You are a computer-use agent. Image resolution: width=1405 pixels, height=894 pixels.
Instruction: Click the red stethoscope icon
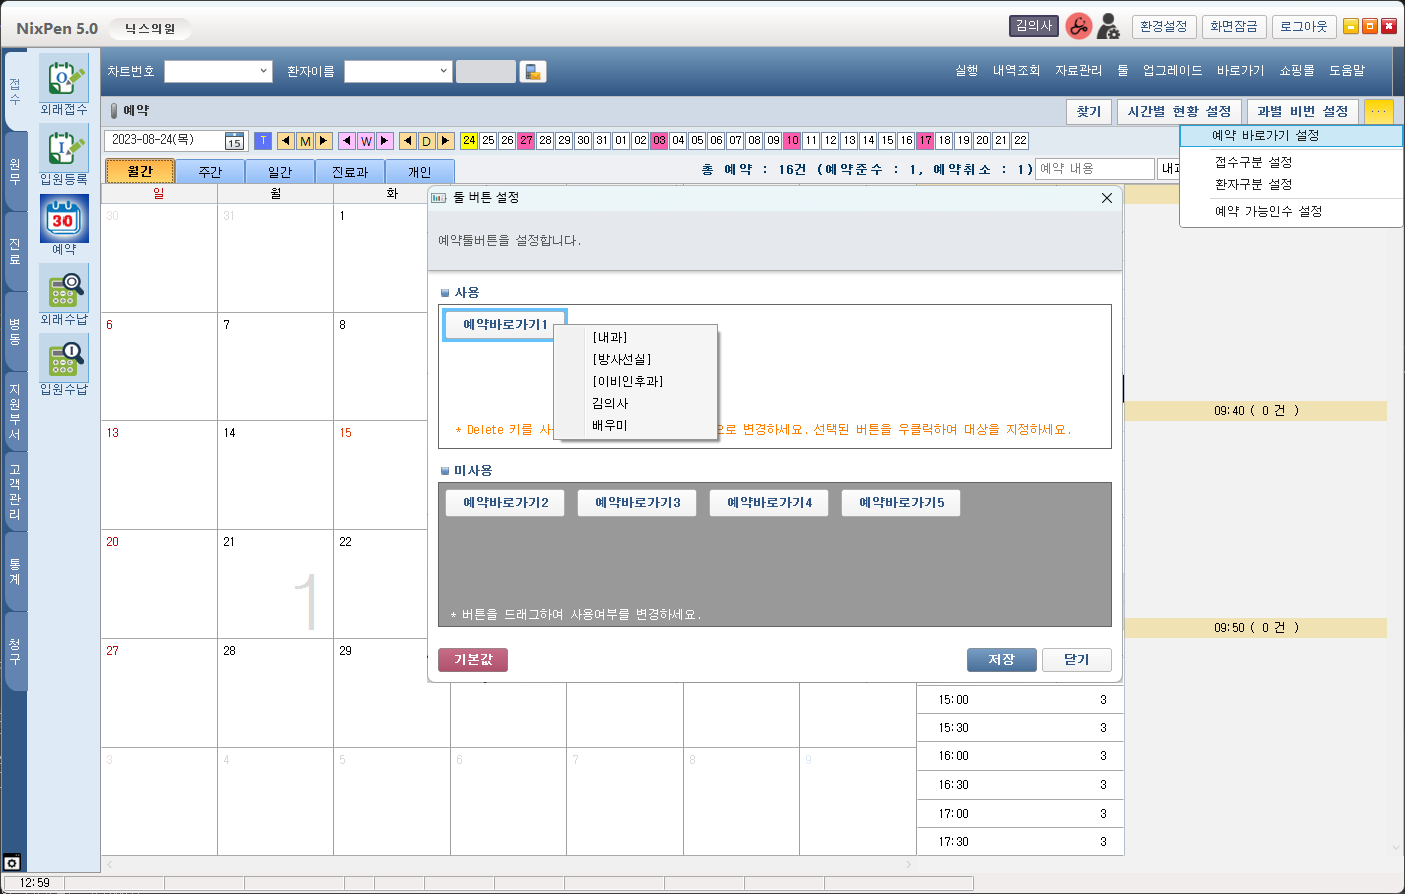pyautogui.click(x=1078, y=27)
